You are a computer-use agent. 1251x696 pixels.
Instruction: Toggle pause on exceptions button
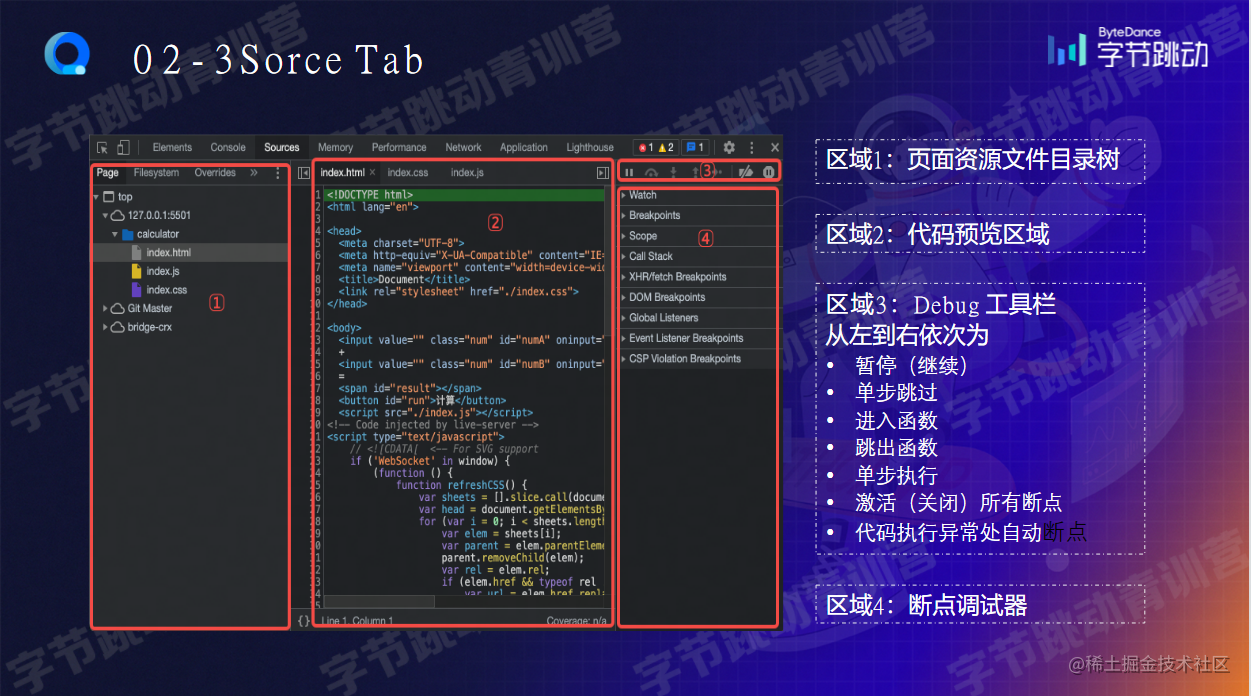pyautogui.click(x=768, y=172)
